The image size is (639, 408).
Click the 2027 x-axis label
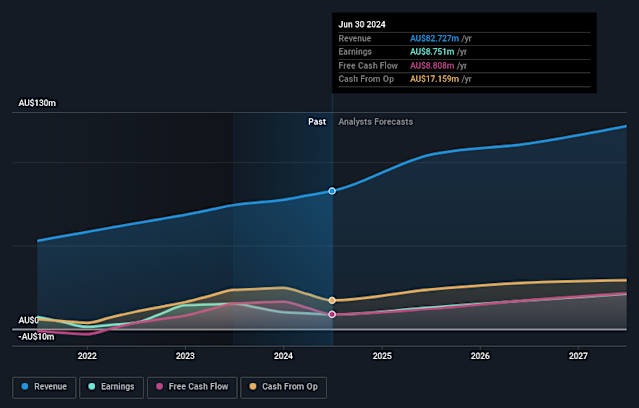578,355
